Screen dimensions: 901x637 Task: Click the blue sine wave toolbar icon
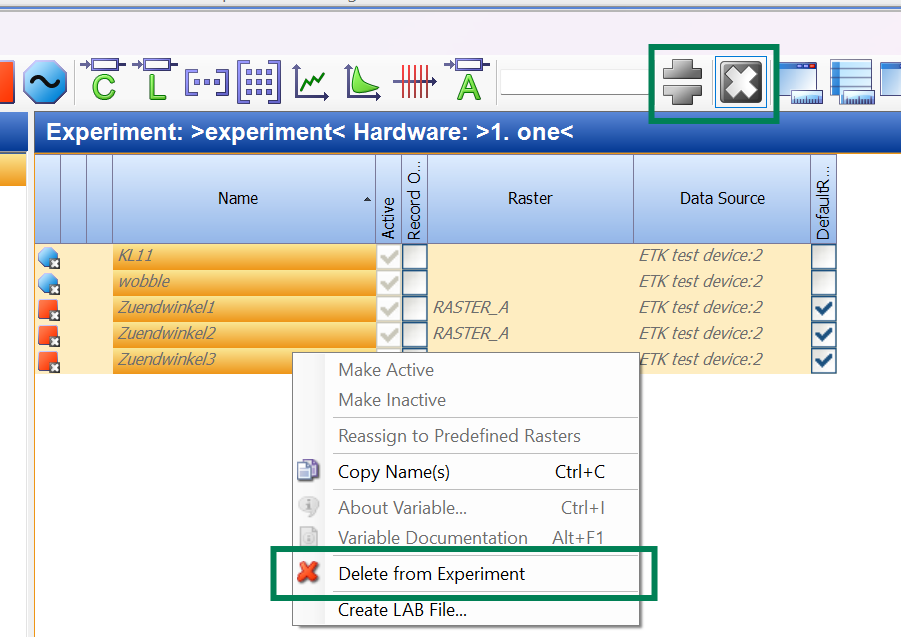(45, 81)
